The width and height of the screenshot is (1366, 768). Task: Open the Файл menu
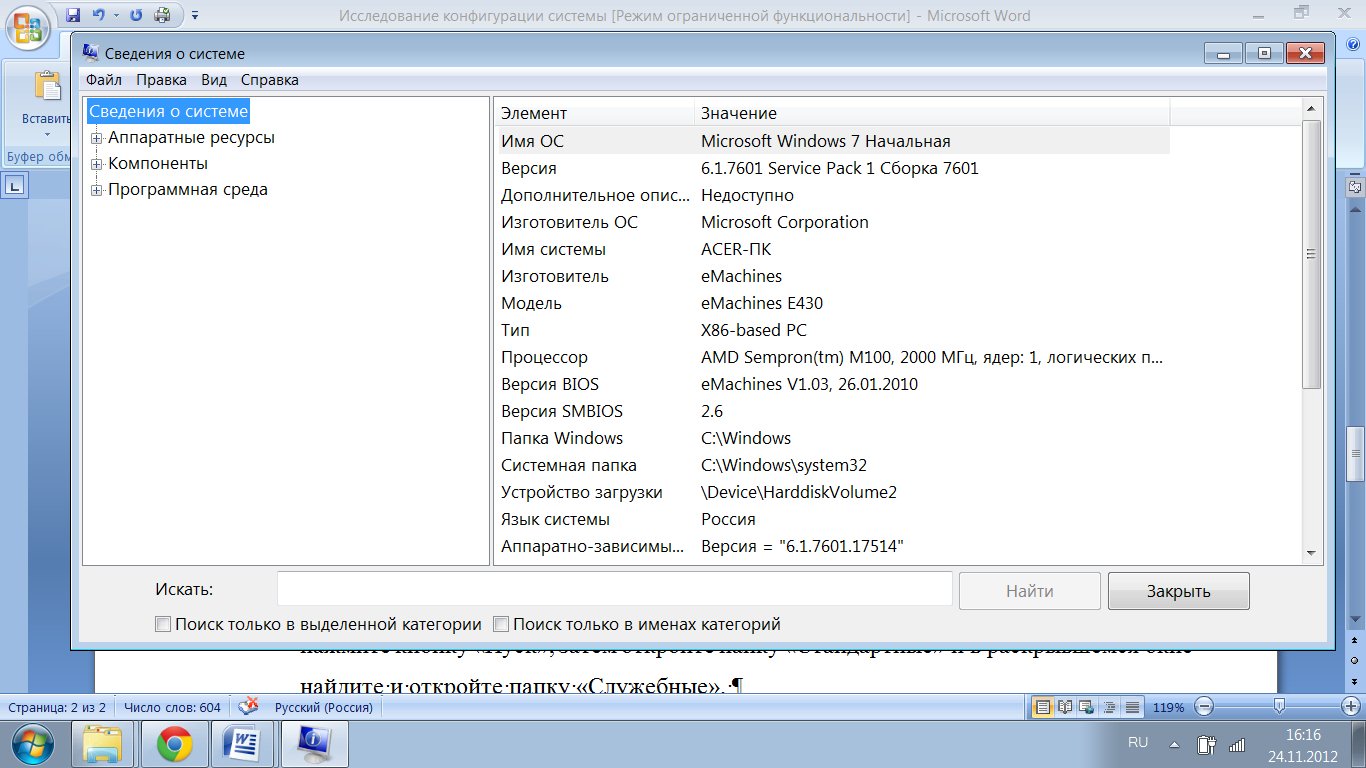104,80
